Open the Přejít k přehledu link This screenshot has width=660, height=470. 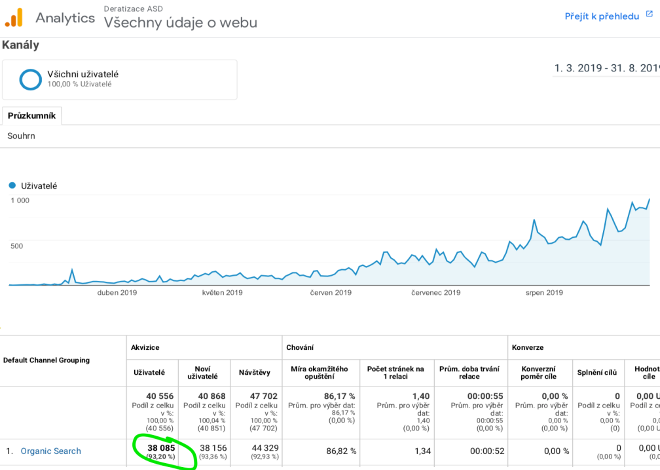click(602, 16)
